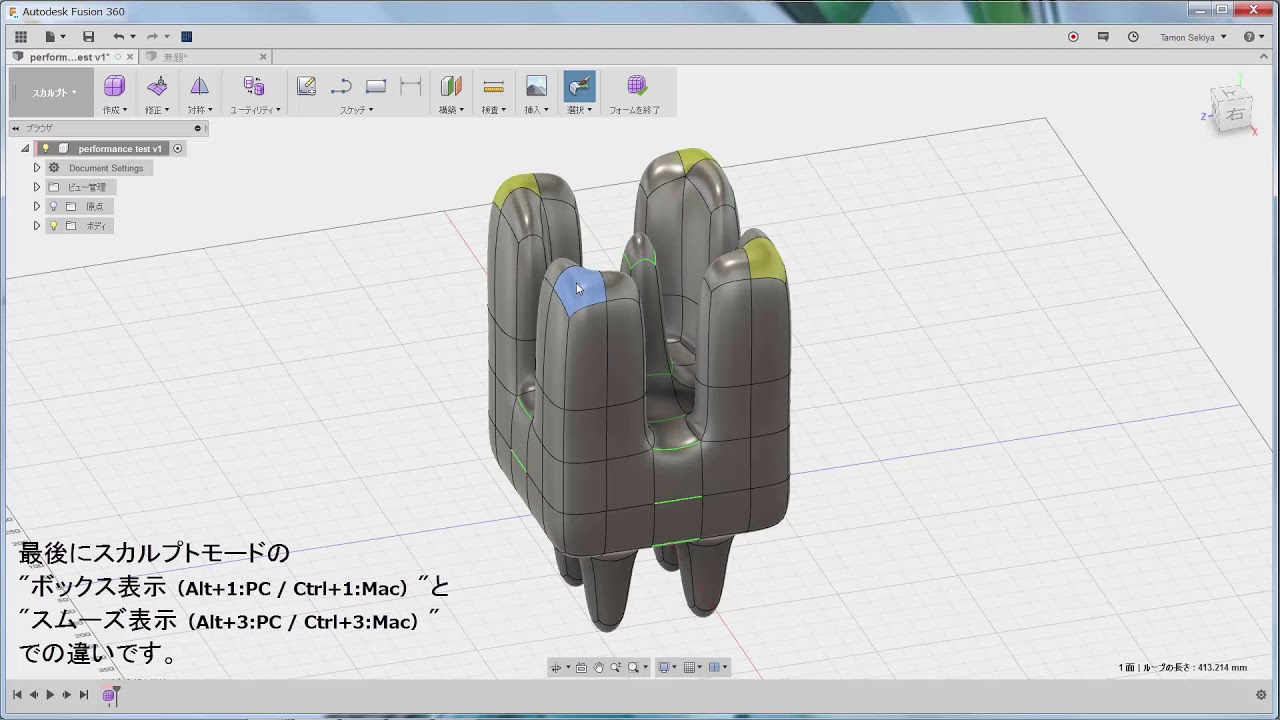Toggle visibility bulb of performance test v1

[x=45, y=148]
